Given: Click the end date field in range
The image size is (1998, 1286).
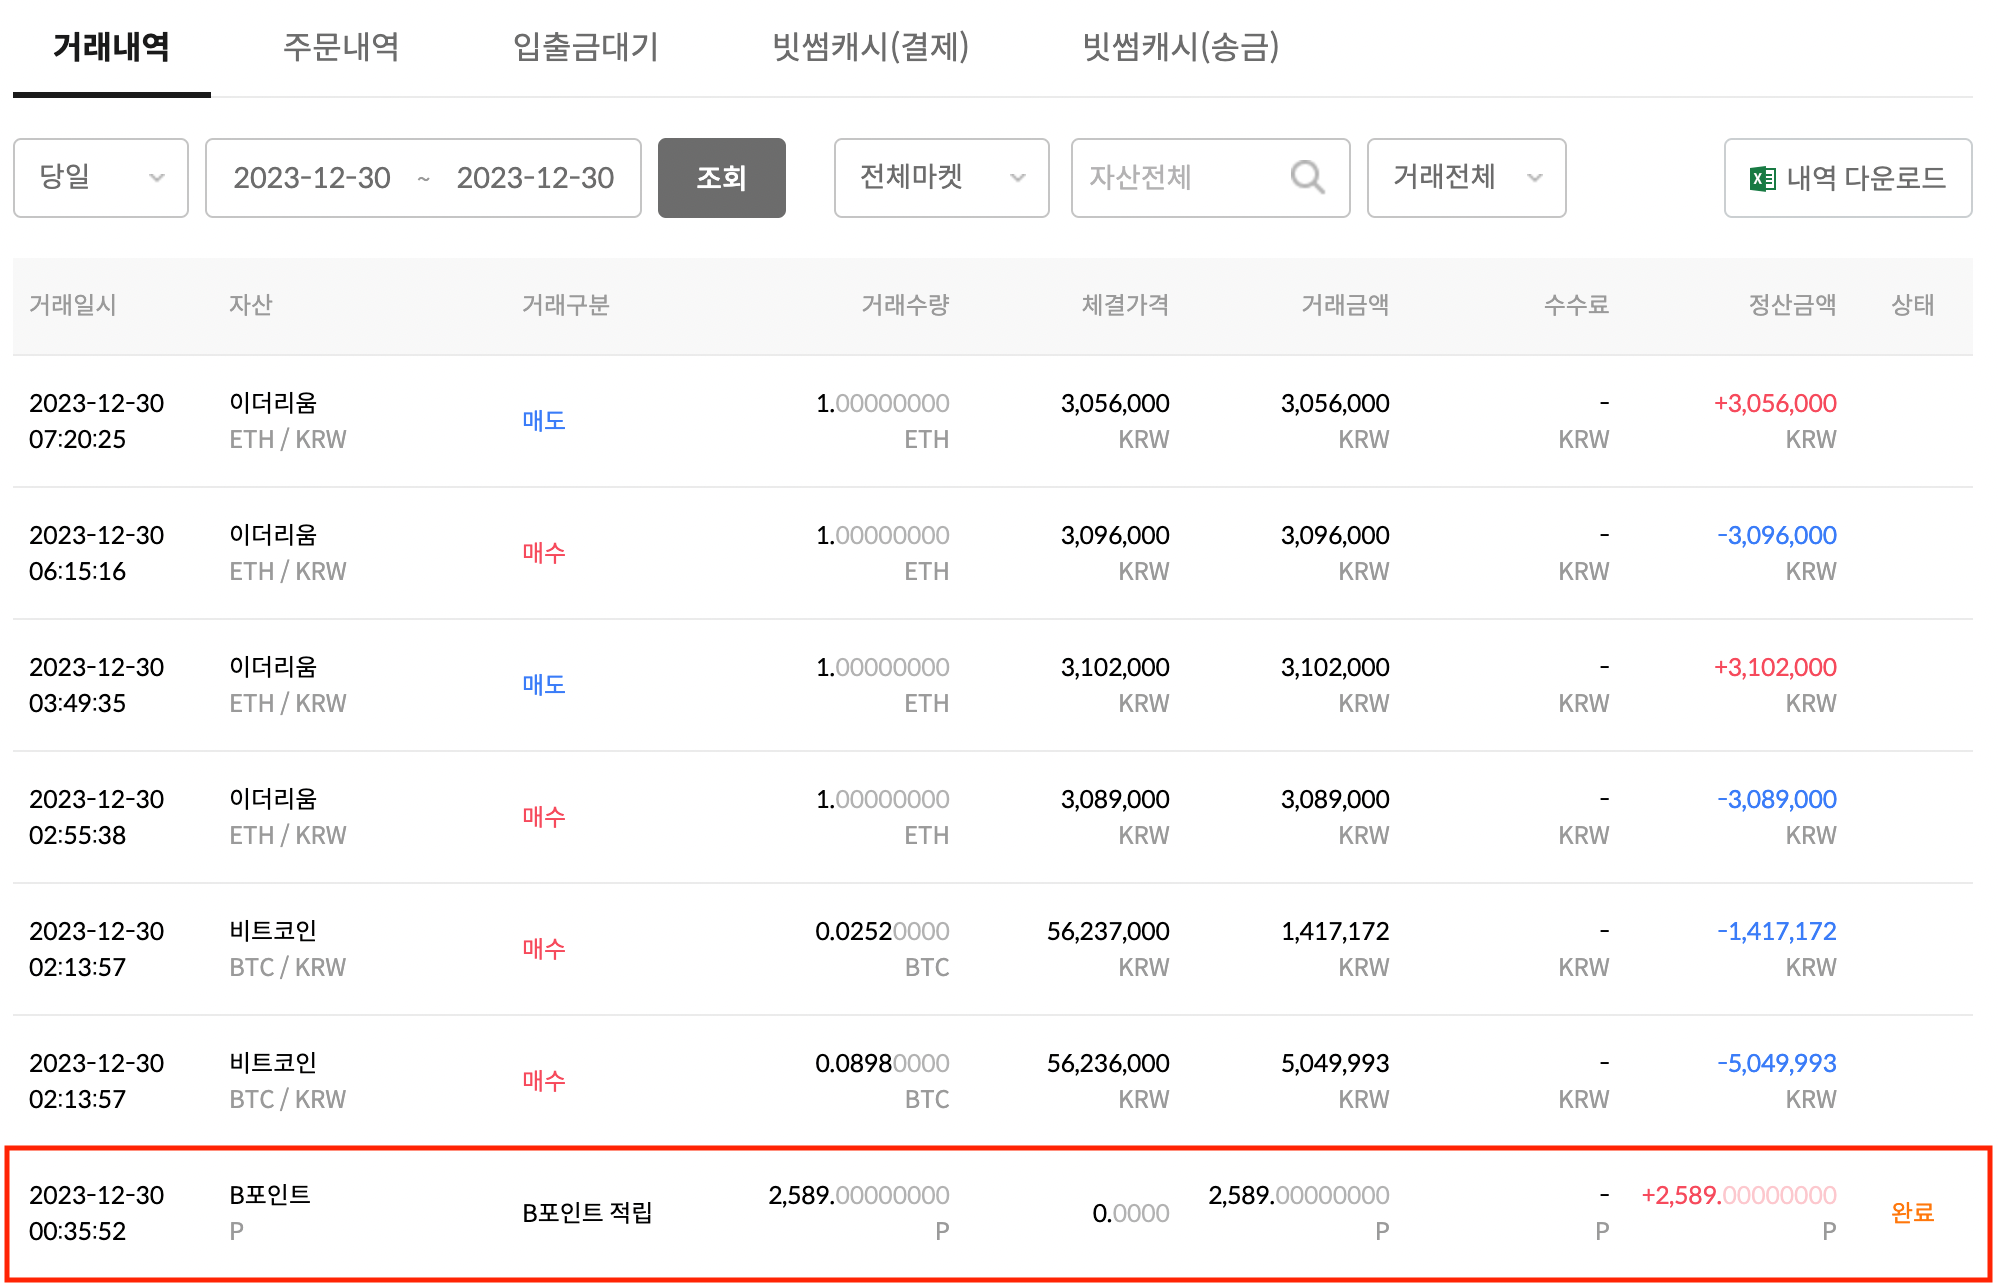Looking at the screenshot, I should (x=535, y=178).
